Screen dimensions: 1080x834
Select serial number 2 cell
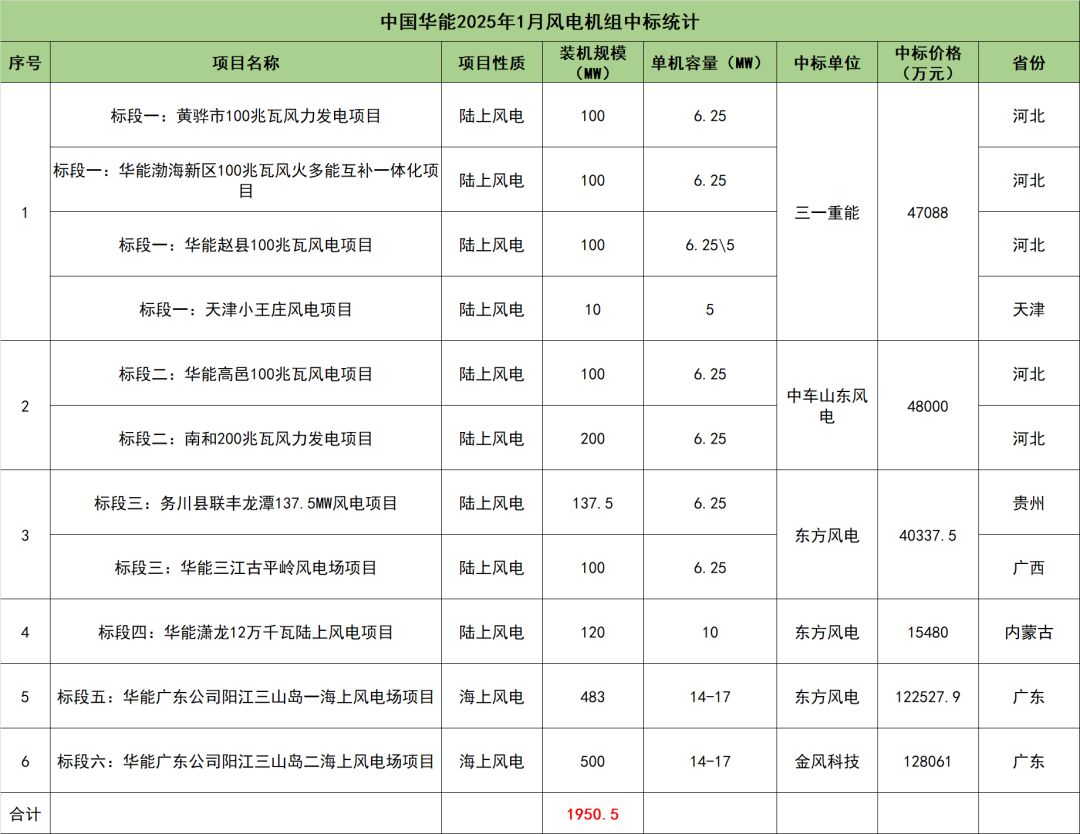coord(25,406)
